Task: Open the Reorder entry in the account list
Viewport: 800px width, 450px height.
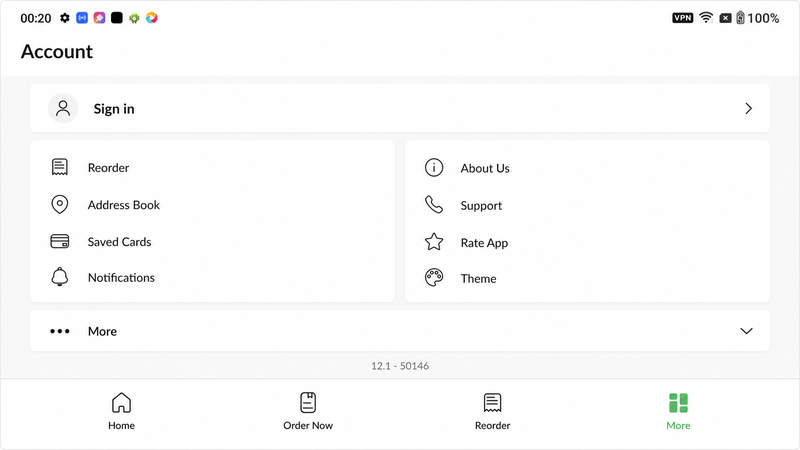Action: tap(108, 167)
